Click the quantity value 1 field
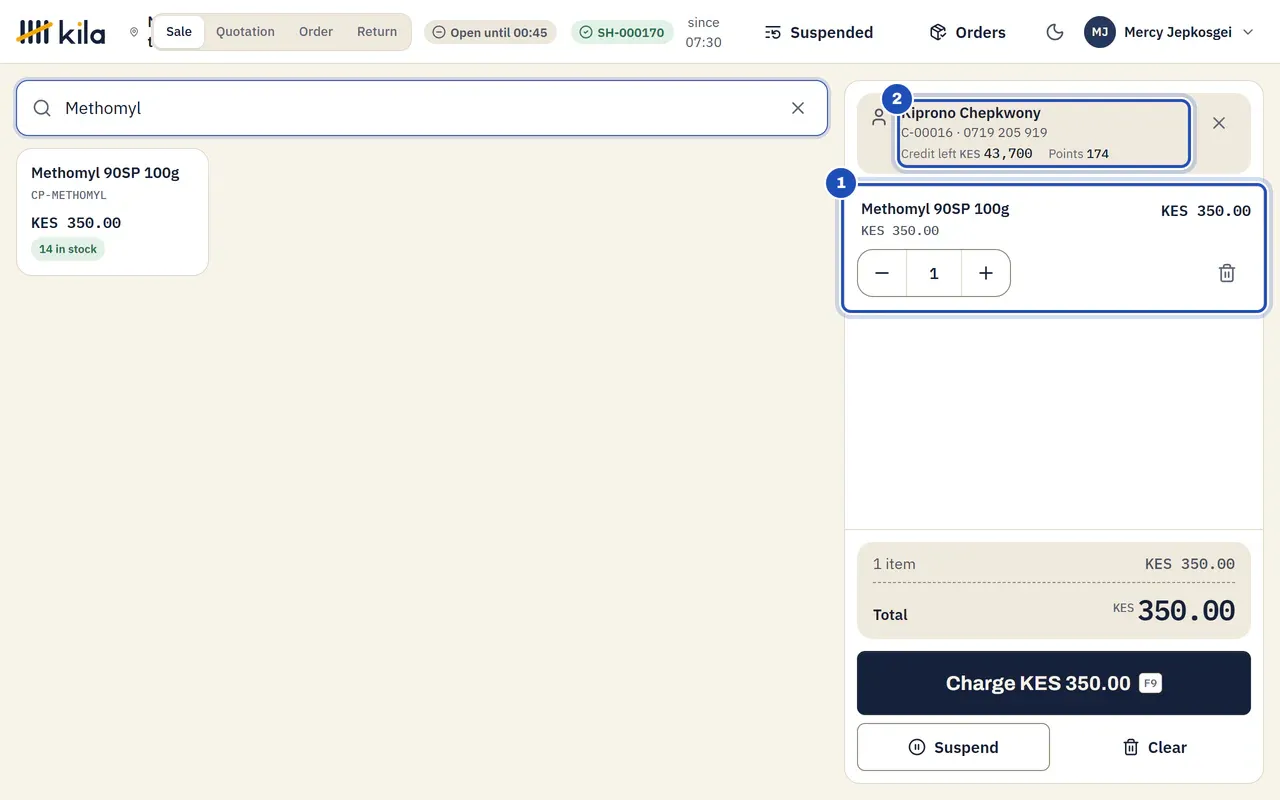 (934, 273)
